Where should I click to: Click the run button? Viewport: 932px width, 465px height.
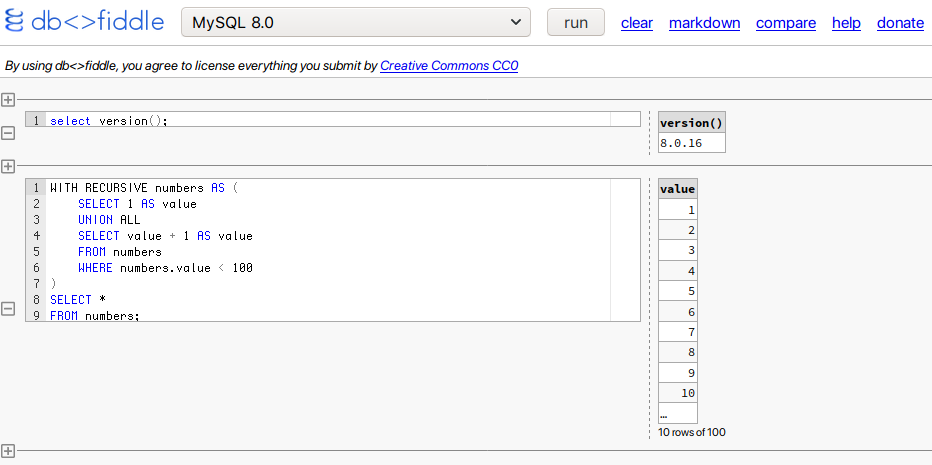tap(575, 23)
